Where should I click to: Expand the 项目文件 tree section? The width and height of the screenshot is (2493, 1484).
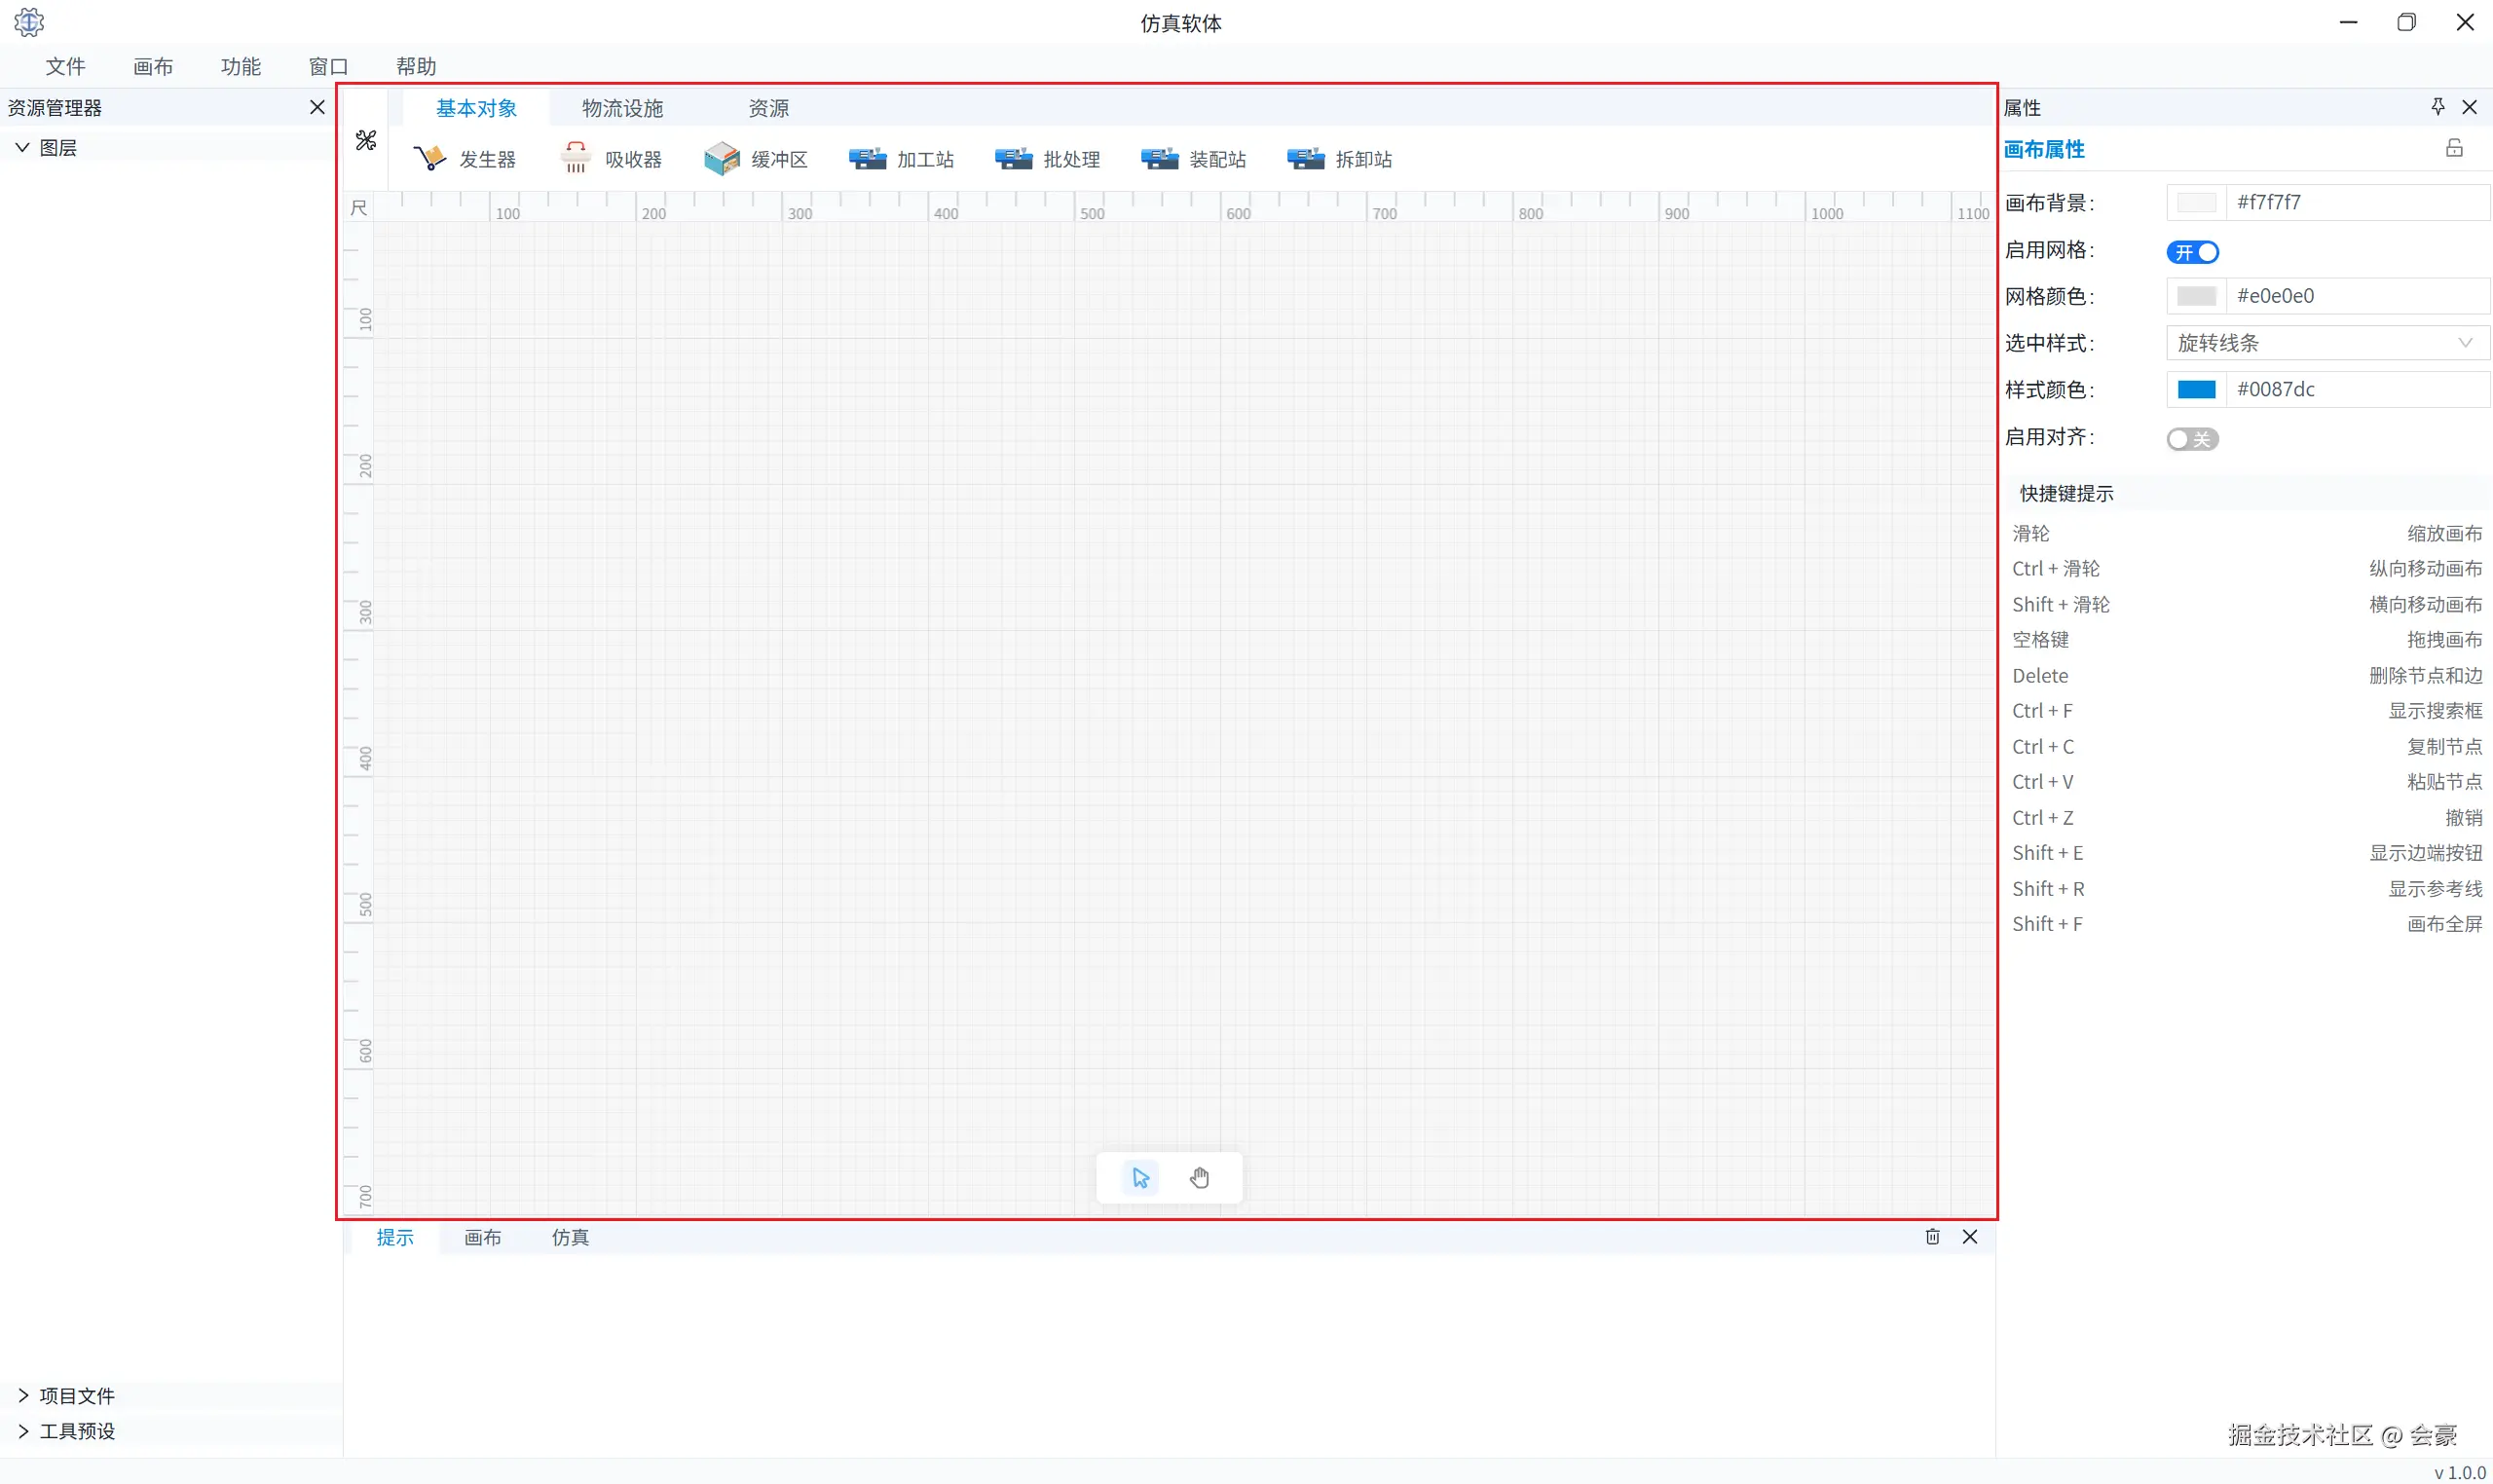tap(23, 1395)
